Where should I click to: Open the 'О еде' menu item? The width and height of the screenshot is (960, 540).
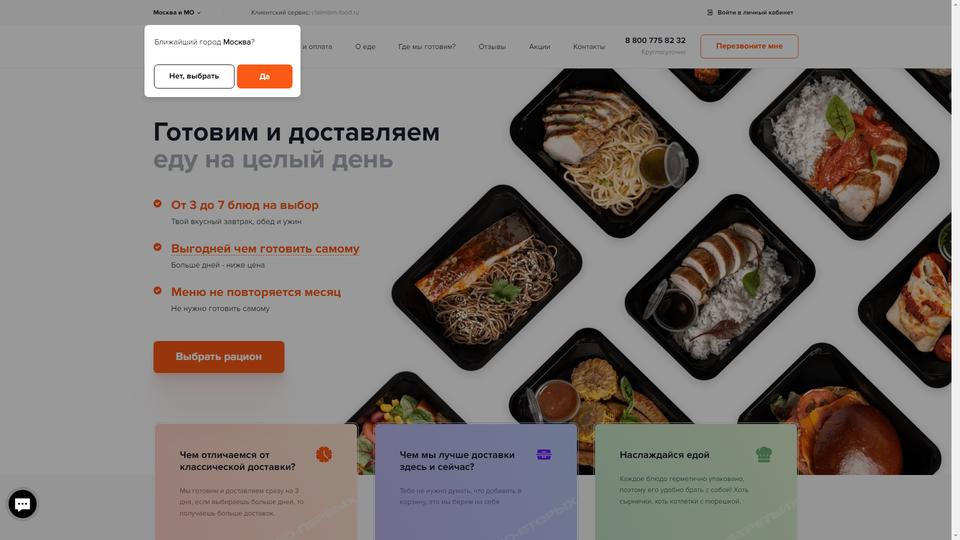tap(365, 47)
